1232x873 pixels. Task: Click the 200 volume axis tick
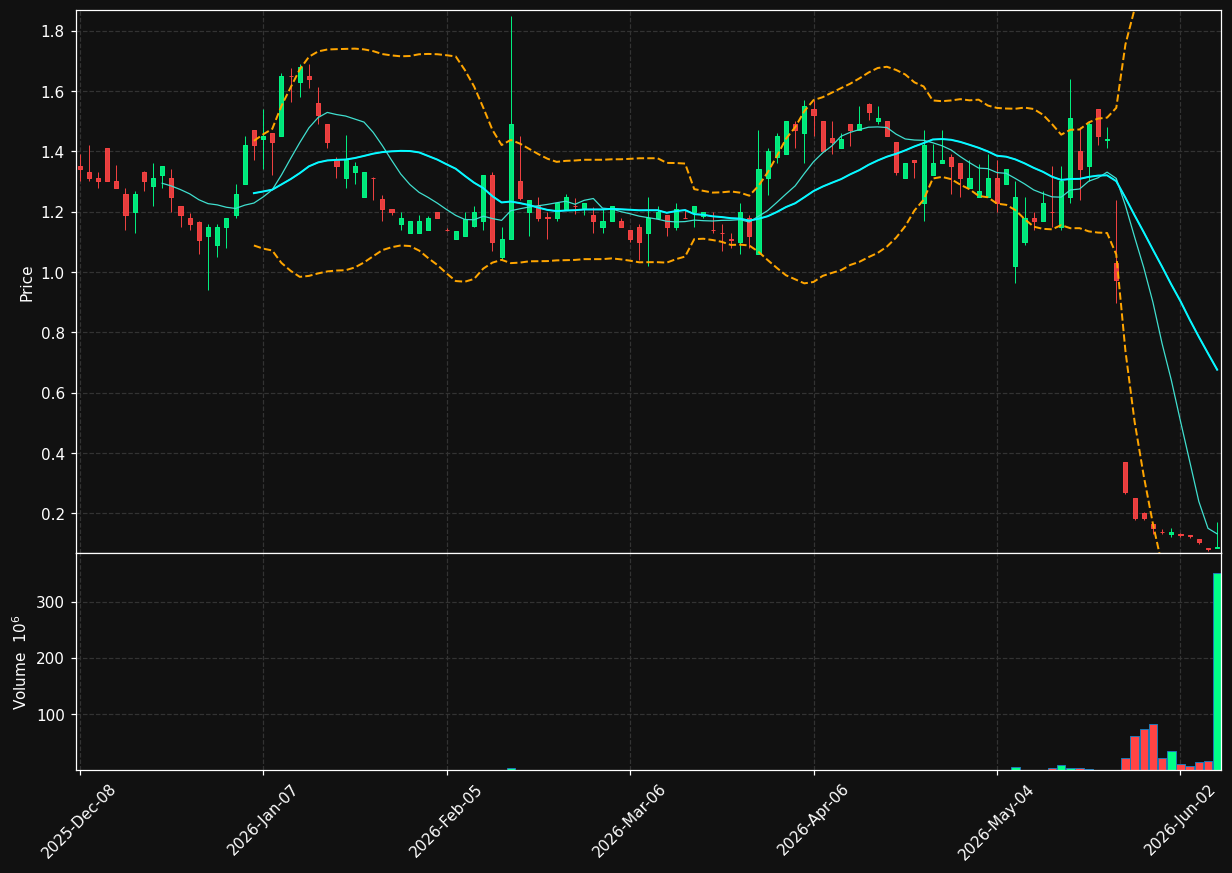pos(52,659)
